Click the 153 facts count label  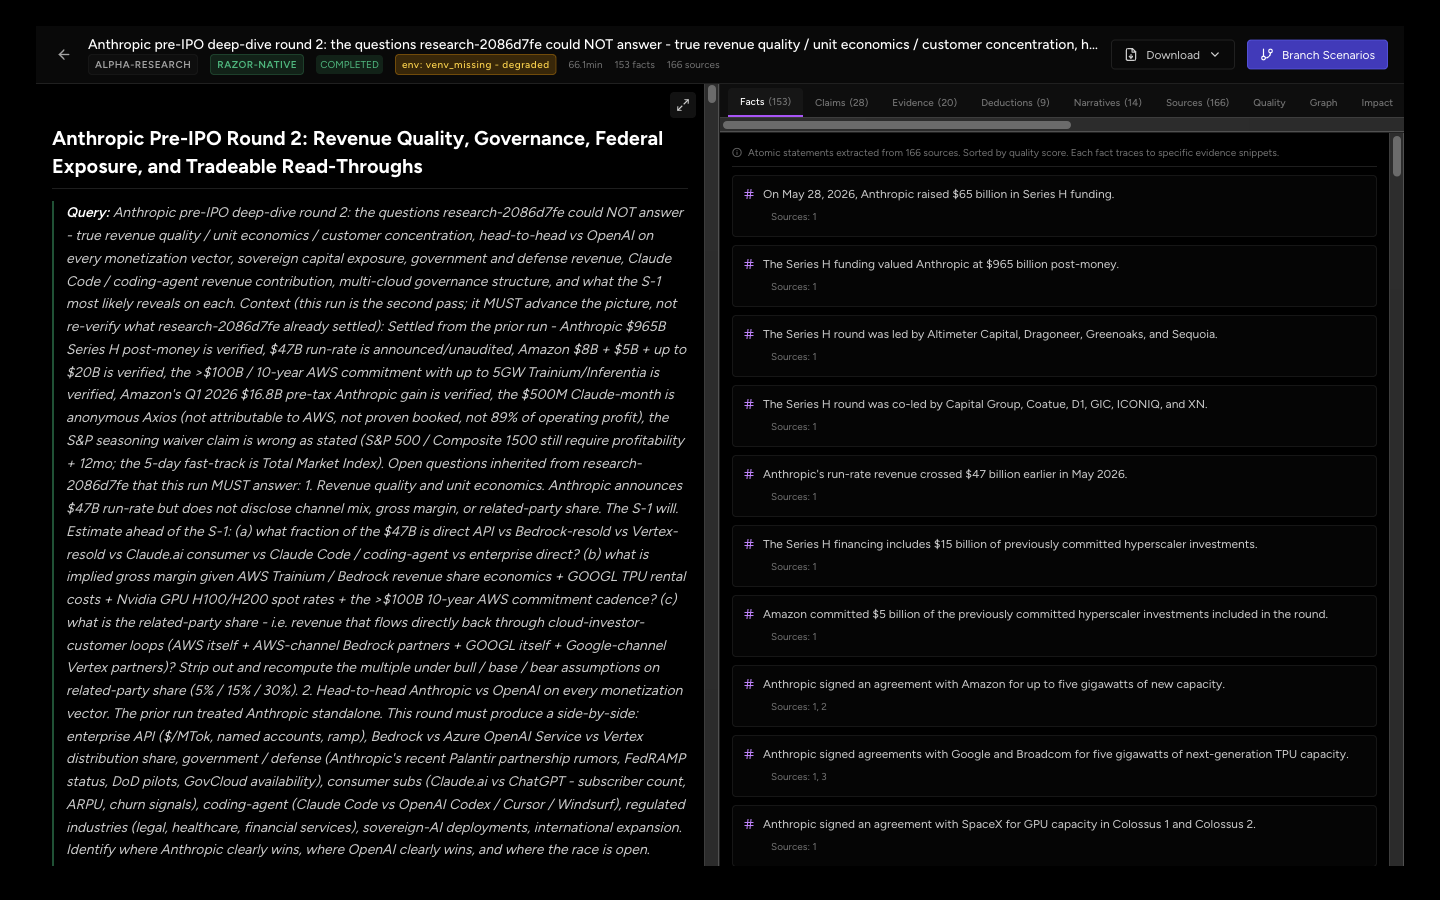coord(634,65)
